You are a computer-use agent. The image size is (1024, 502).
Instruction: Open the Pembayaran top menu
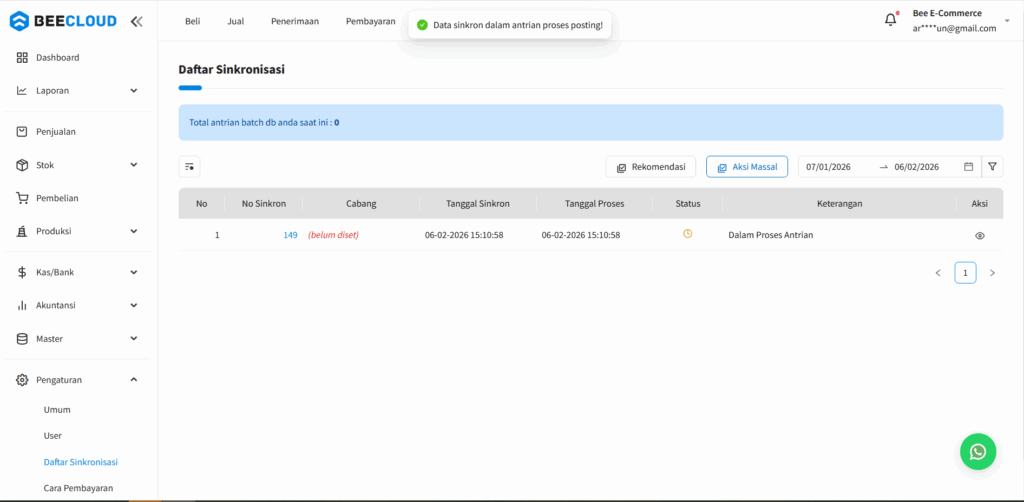click(371, 21)
